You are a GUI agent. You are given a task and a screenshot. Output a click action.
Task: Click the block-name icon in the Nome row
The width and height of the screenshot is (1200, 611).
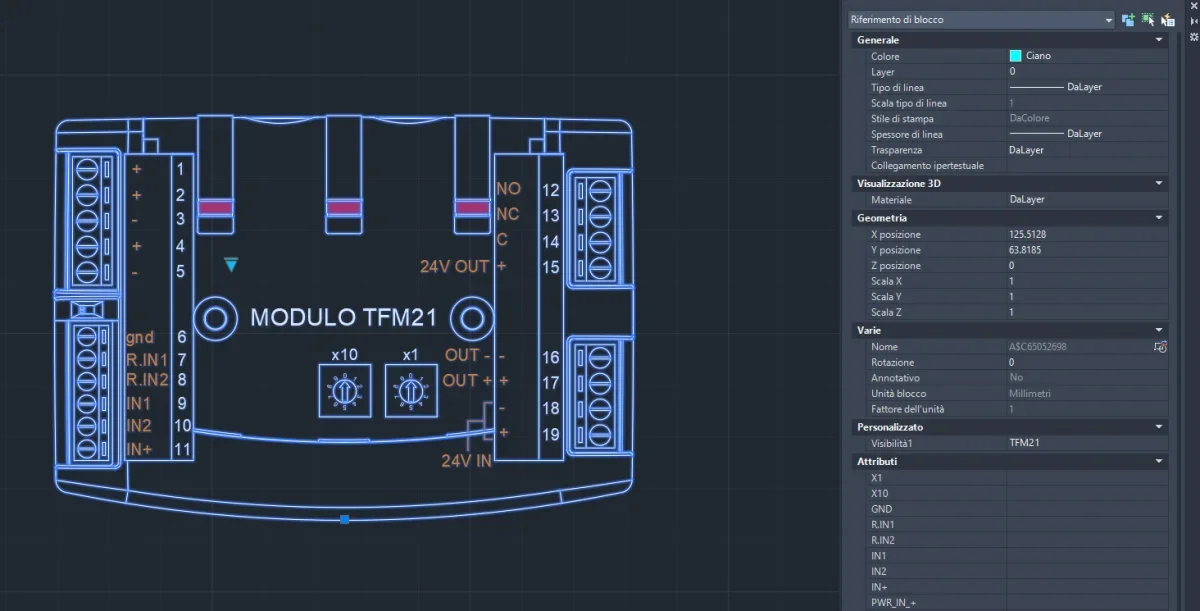(x=1160, y=347)
